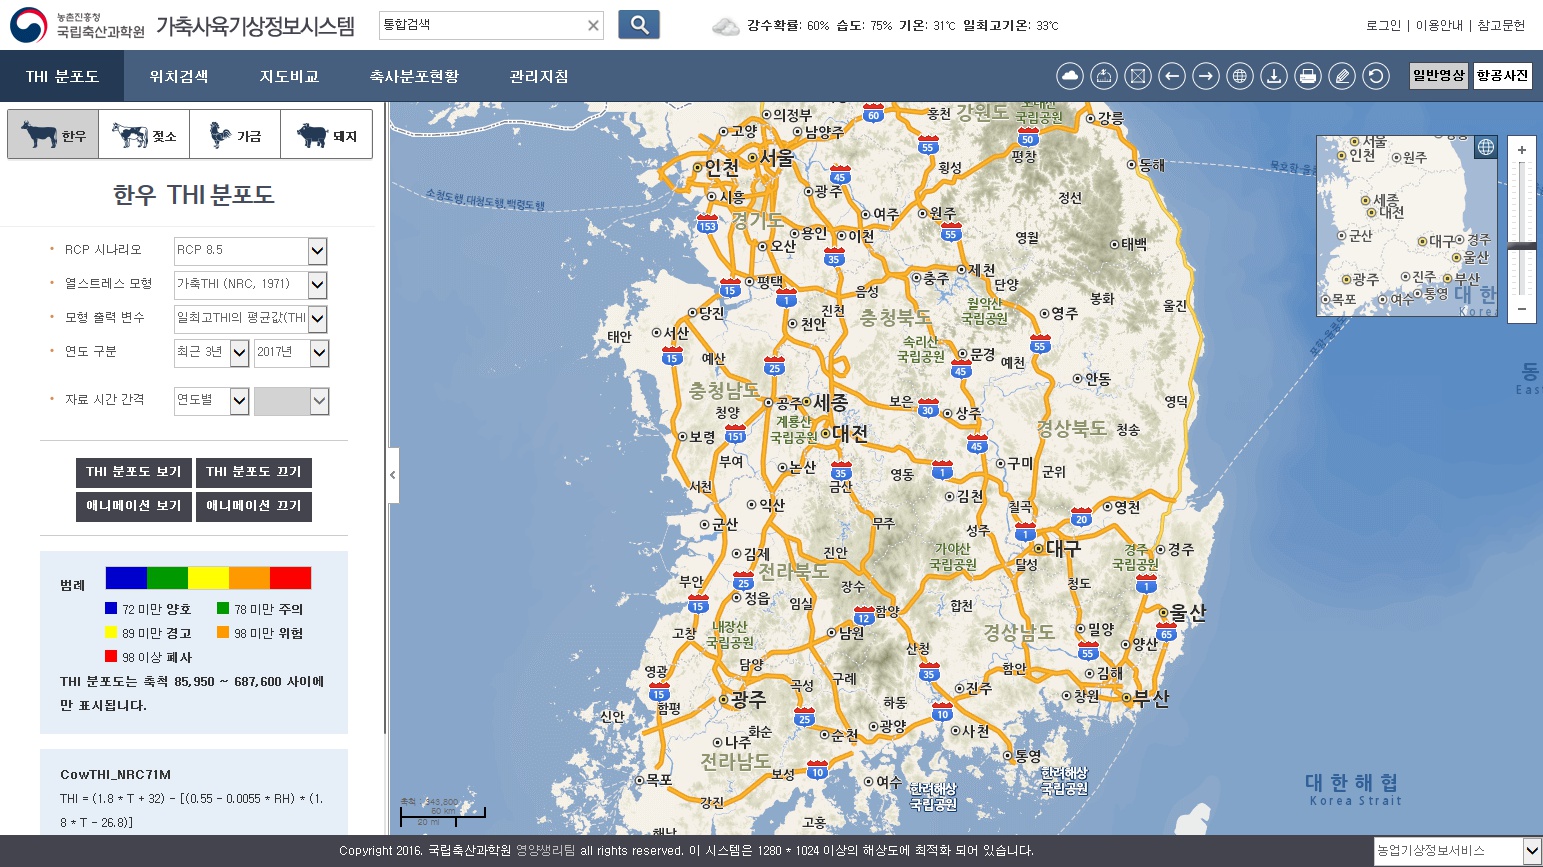Zoom out with the minus button
This screenshot has height=867, width=1543.
[x=1522, y=309]
